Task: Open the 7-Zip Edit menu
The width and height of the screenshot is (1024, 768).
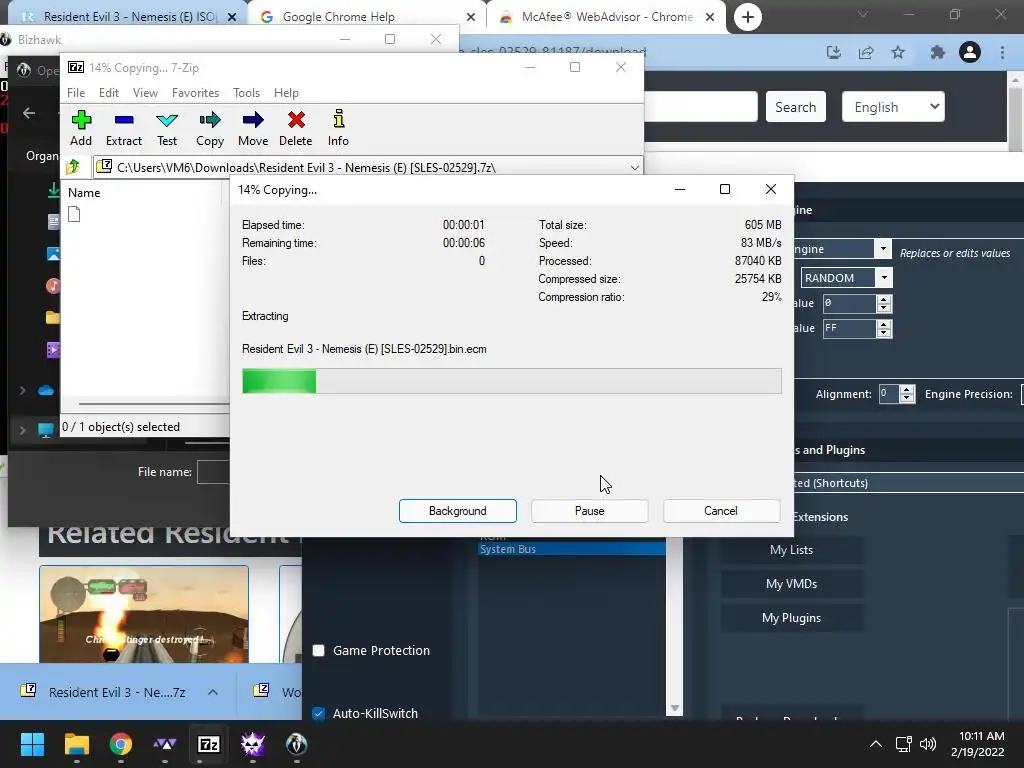Action: 108,93
